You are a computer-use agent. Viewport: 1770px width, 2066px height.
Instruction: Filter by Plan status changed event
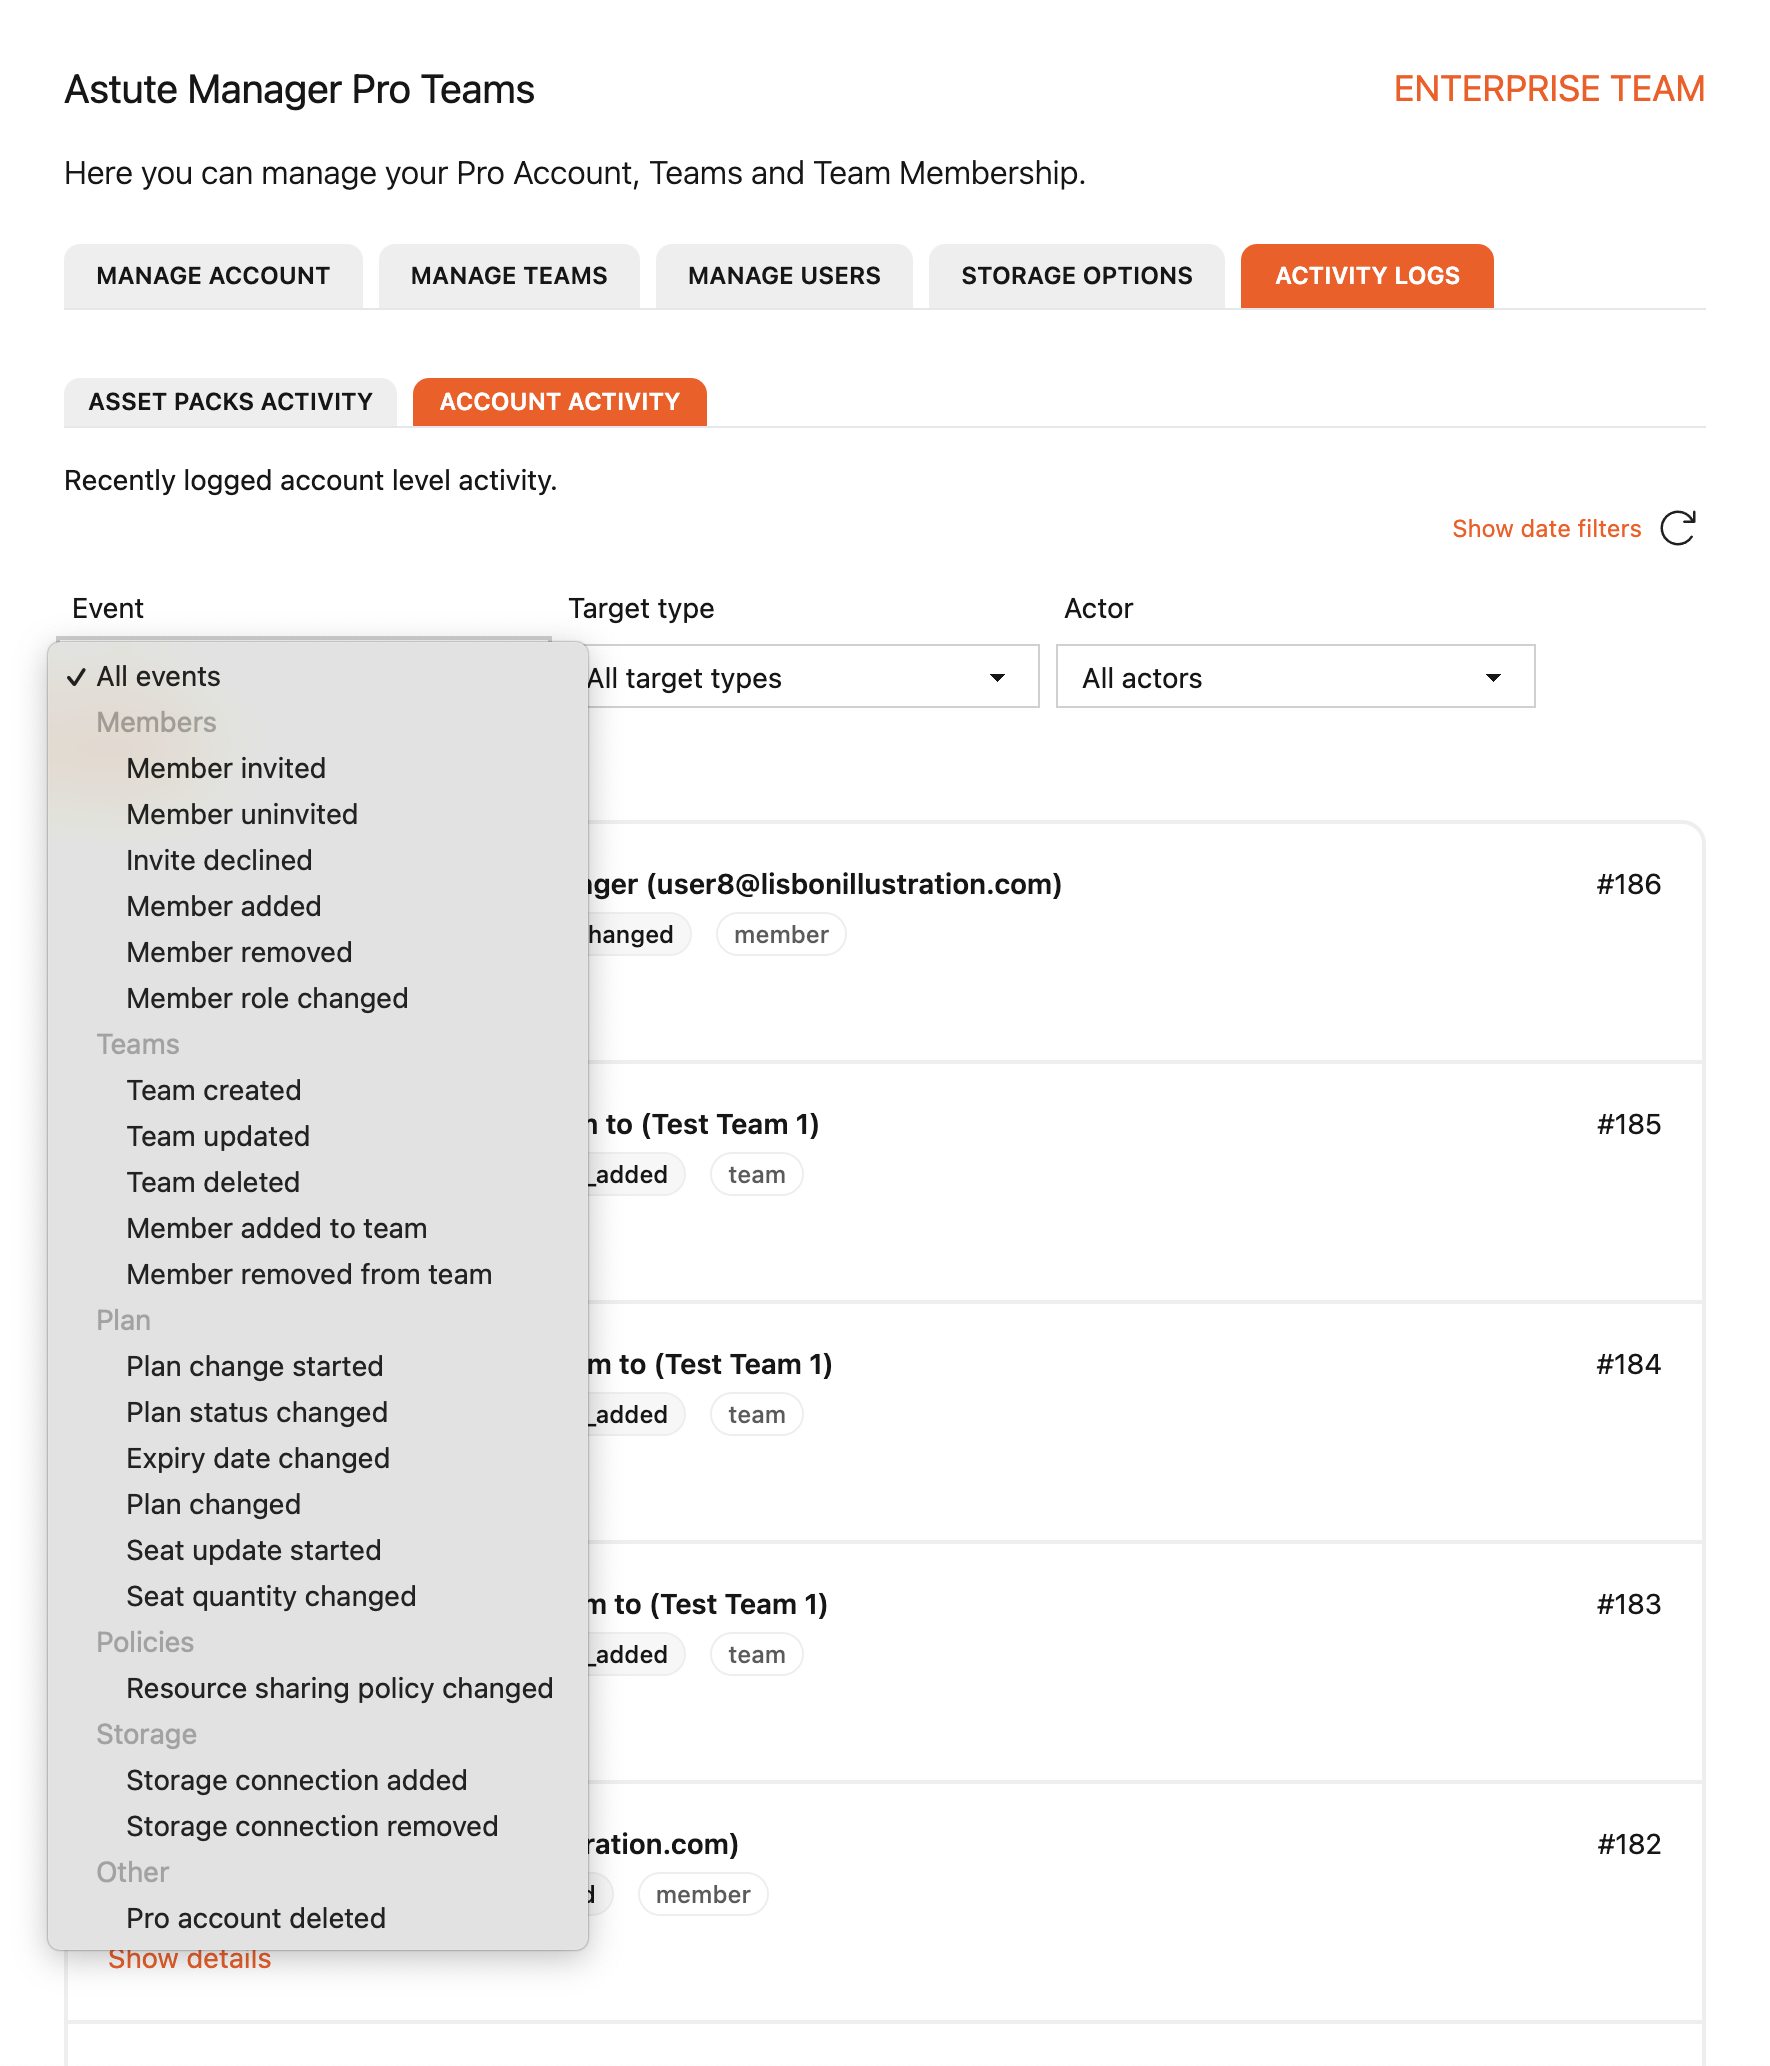point(257,1412)
